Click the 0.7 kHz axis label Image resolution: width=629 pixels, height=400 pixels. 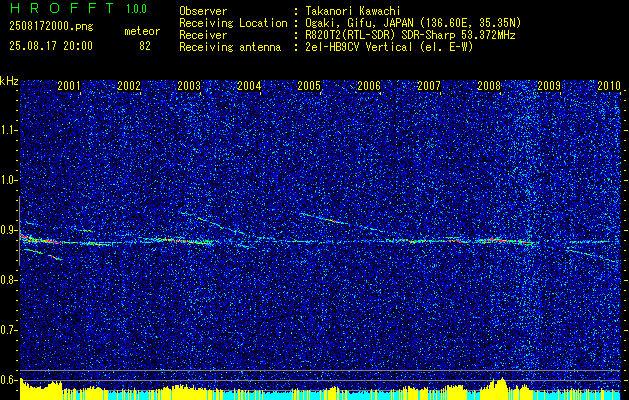(9, 330)
